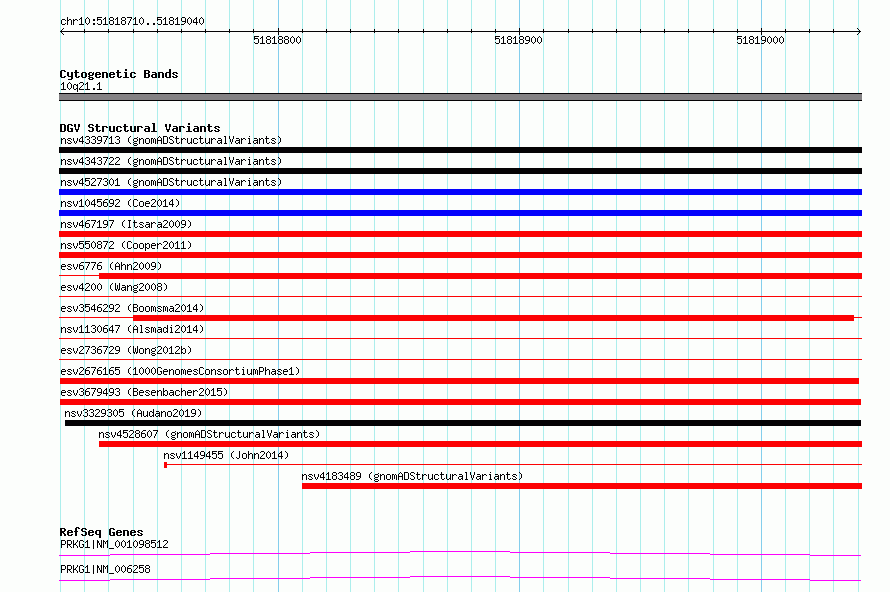
Task: Click esv3679493 (Besenbacher2015) label
Action: 144,392
